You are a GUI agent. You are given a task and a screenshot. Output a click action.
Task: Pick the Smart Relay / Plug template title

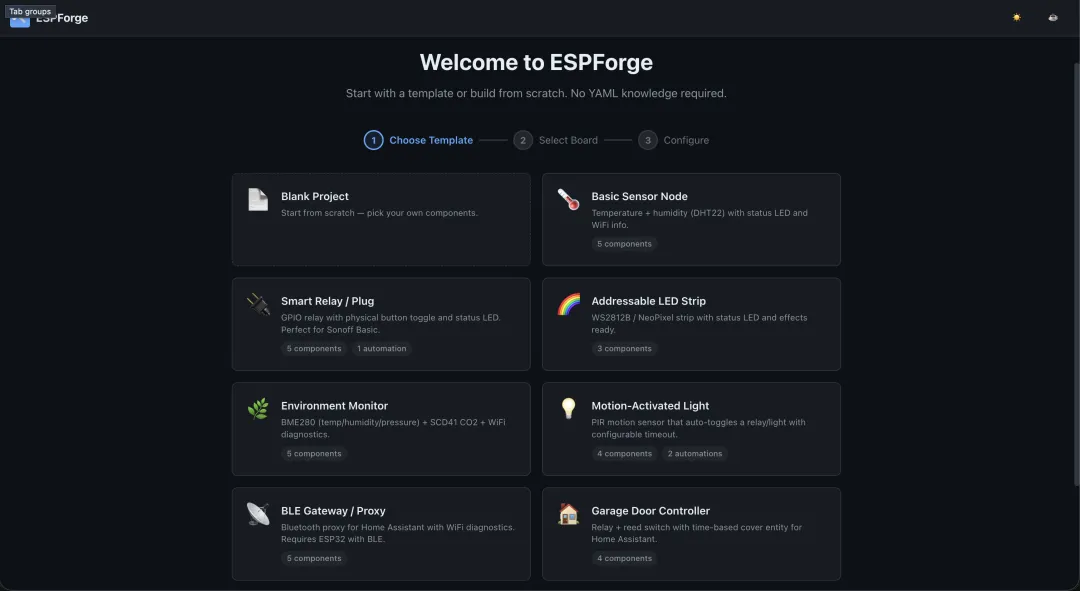[327, 301]
